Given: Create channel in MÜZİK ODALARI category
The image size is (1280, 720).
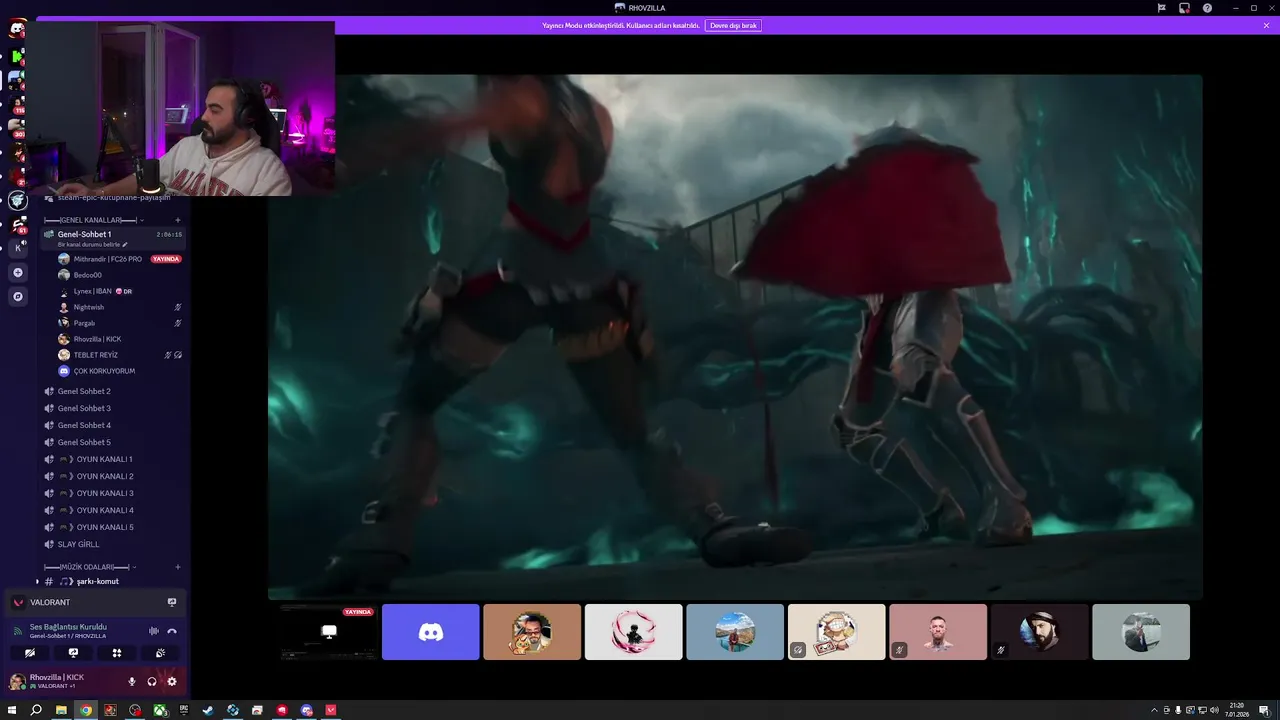Looking at the screenshot, I should 178,567.
